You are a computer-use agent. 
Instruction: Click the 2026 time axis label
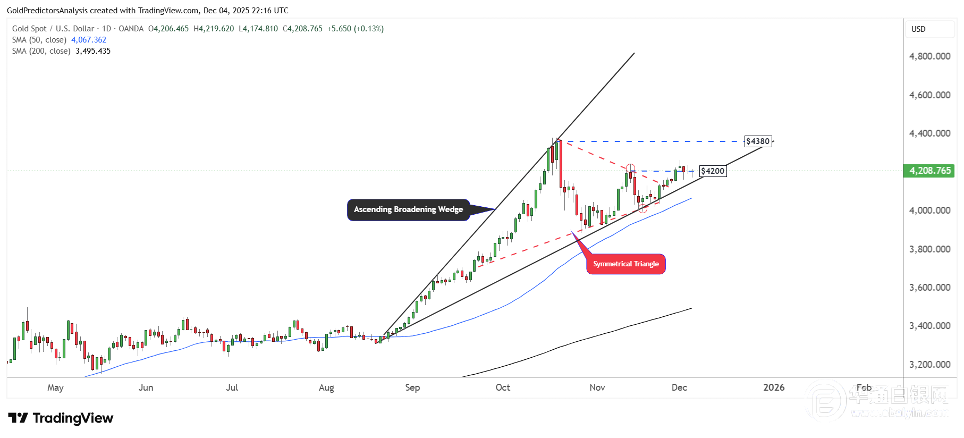772,386
